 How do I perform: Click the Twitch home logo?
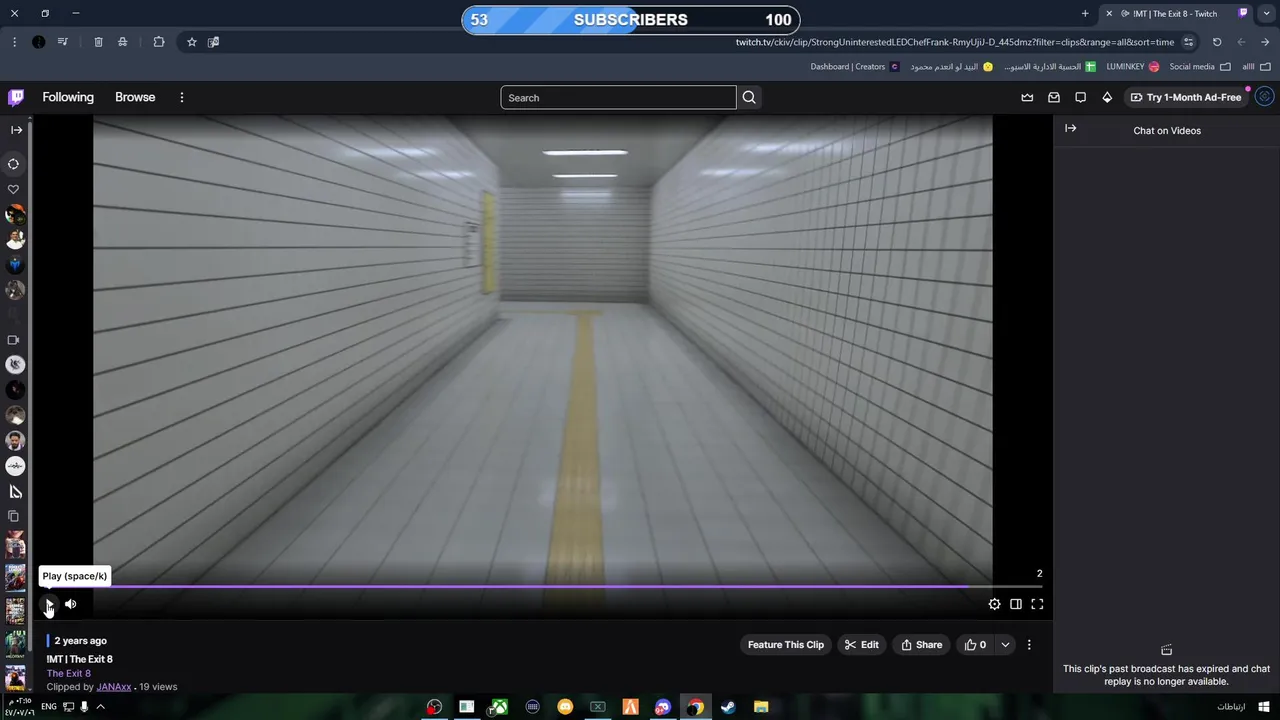[16, 97]
